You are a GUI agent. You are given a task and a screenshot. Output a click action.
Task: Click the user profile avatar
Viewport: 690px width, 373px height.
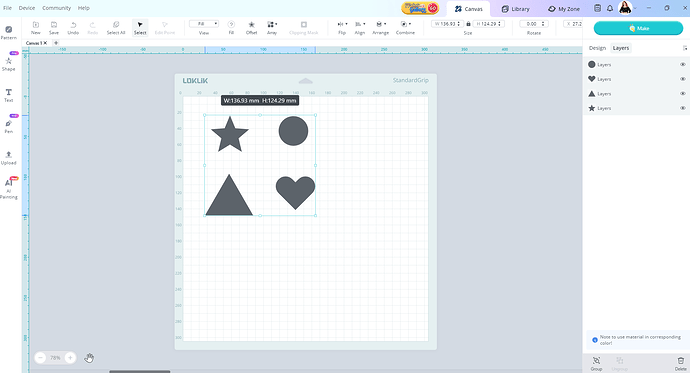pyautogui.click(x=625, y=7)
